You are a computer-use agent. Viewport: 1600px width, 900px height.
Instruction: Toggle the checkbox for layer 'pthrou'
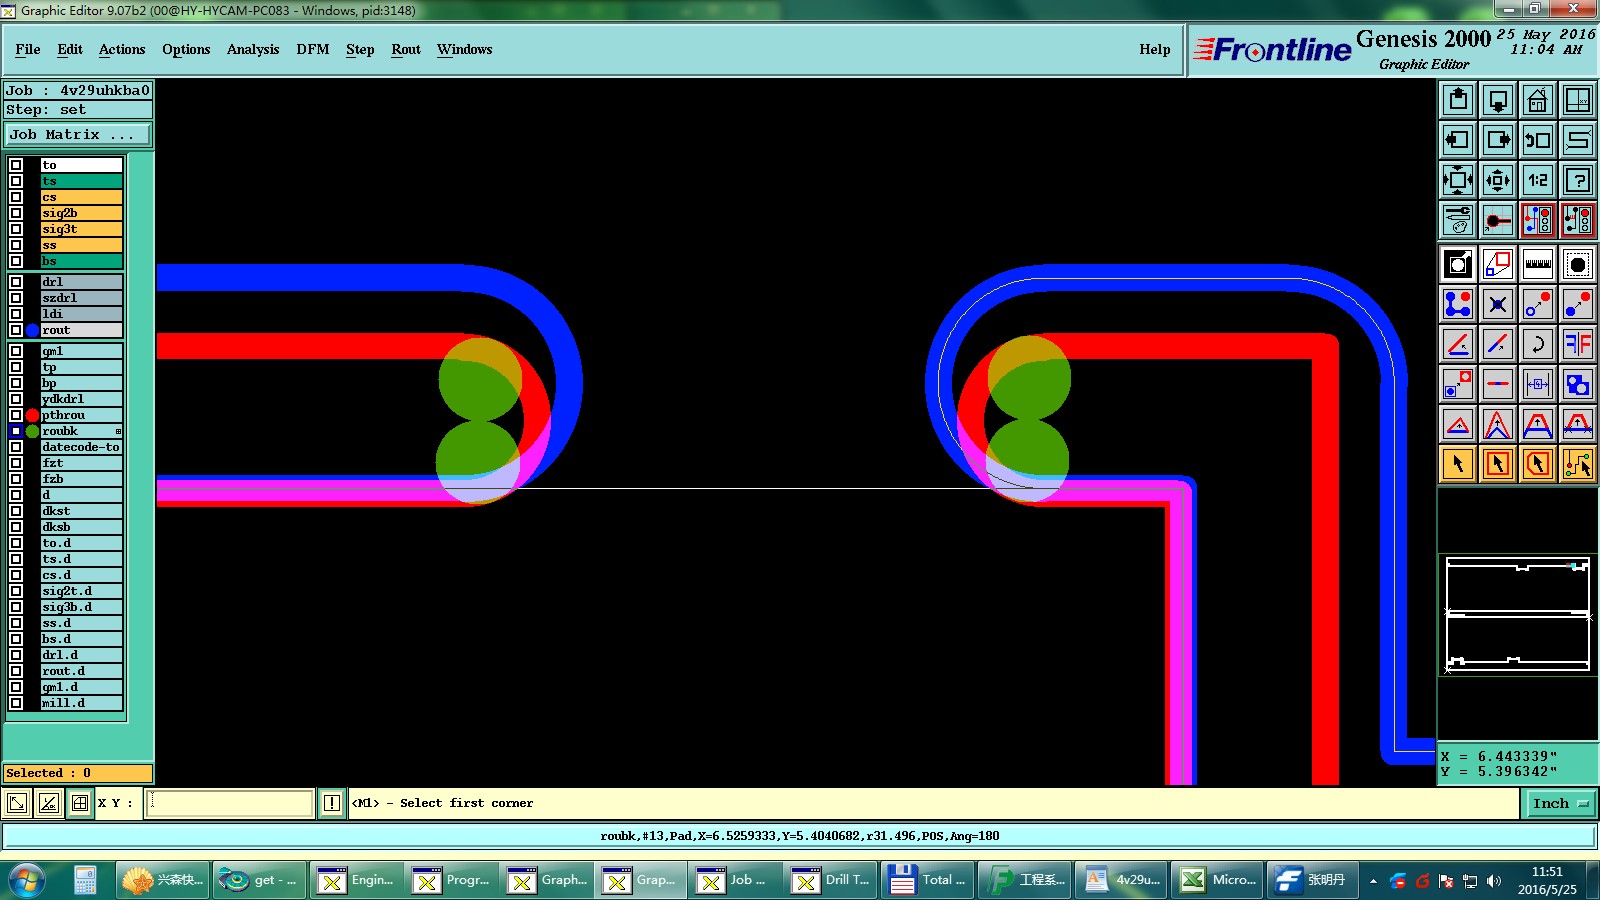pyautogui.click(x=16, y=415)
